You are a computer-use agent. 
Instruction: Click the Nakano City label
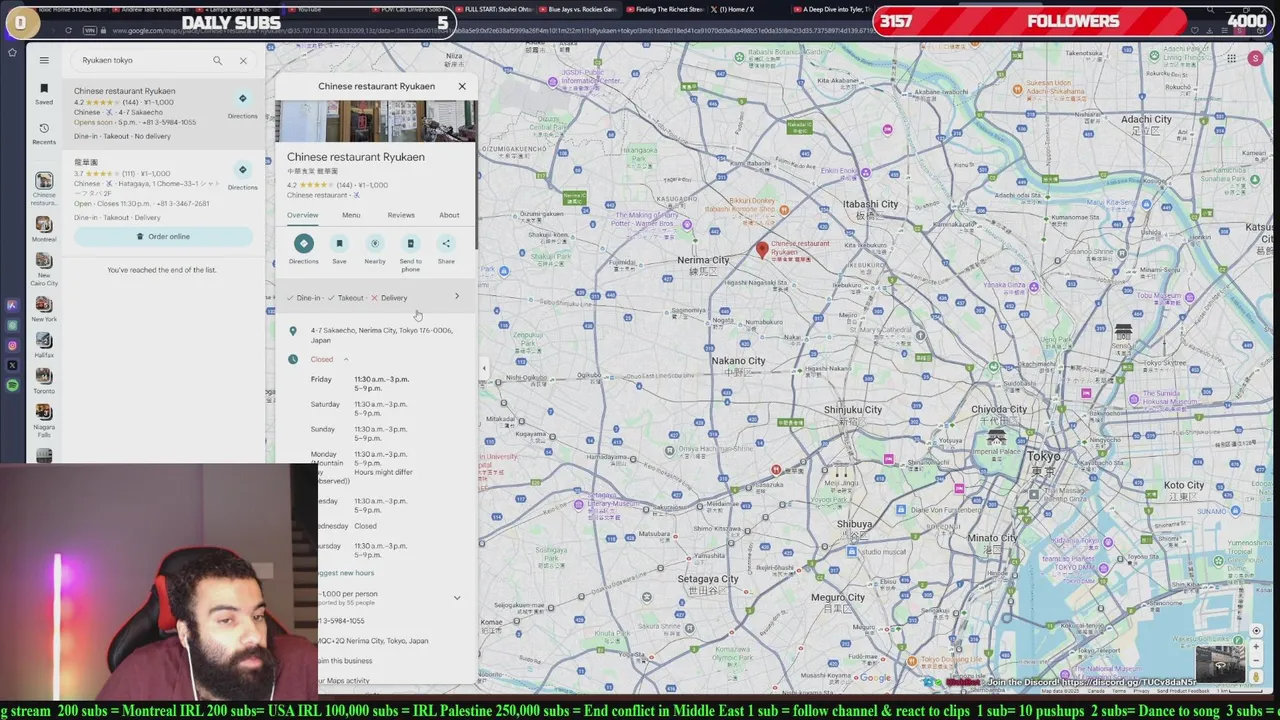[x=738, y=361]
